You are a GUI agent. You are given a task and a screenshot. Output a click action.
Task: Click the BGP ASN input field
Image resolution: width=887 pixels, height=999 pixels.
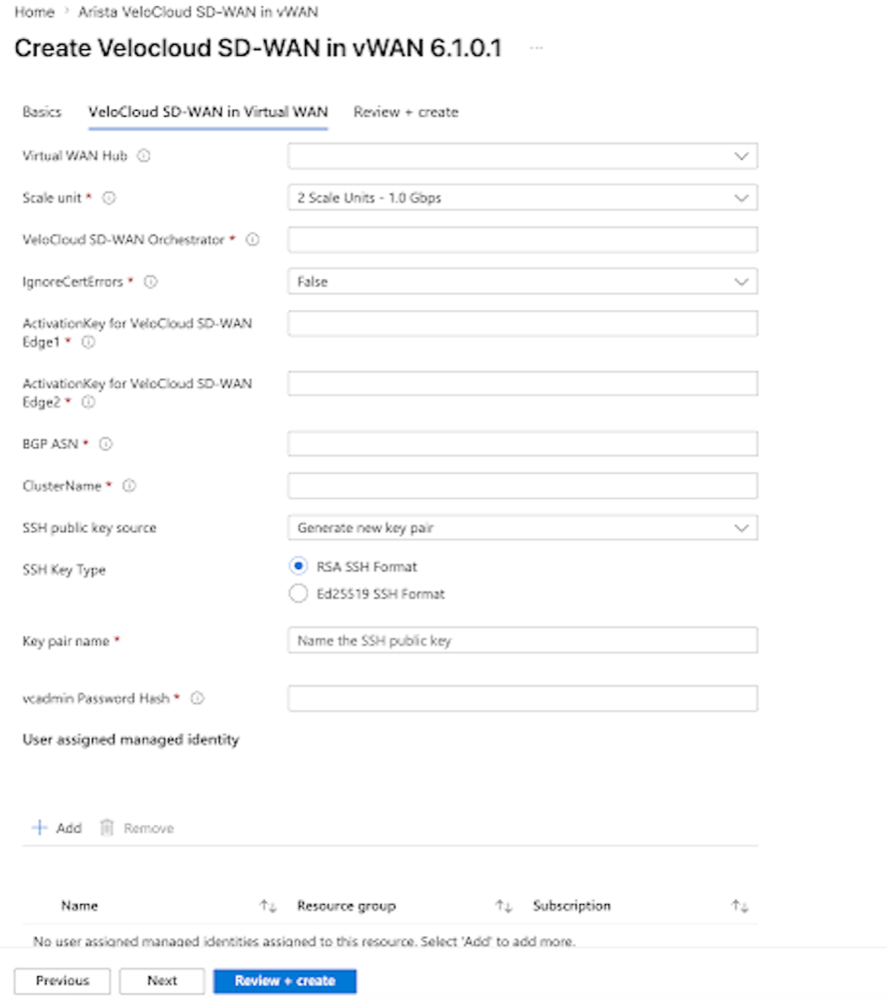tap(523, 443)
